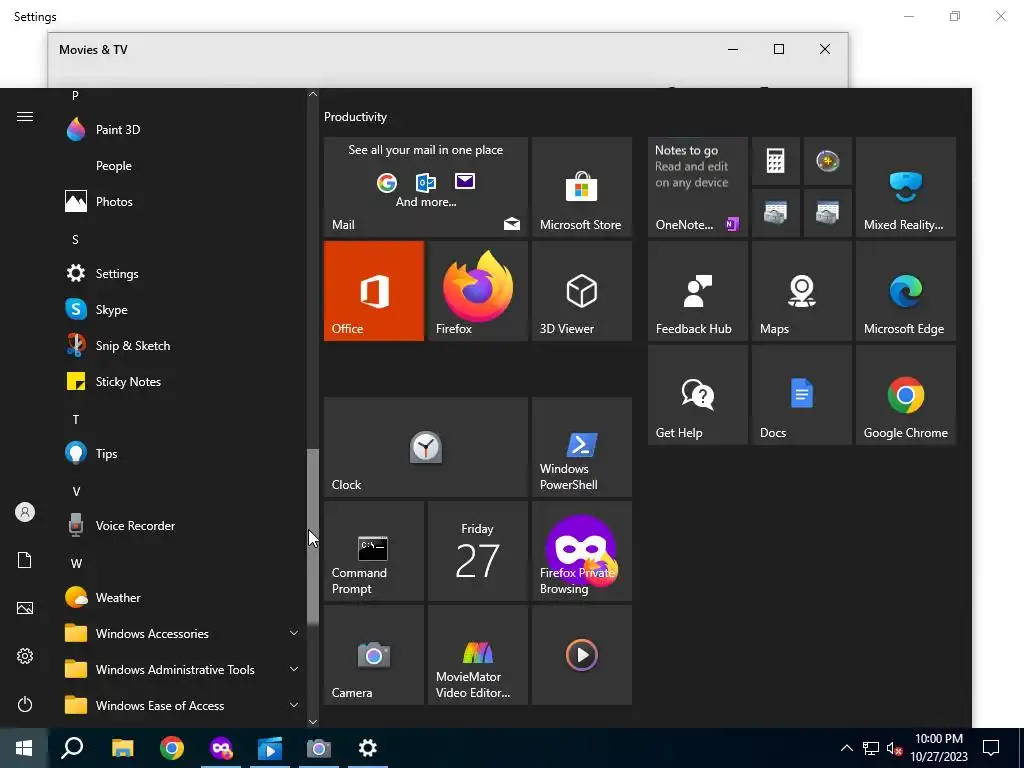Open the Settings gear in Start sidebar
This screenshot has height=768, width=1024.
point(25,656)
